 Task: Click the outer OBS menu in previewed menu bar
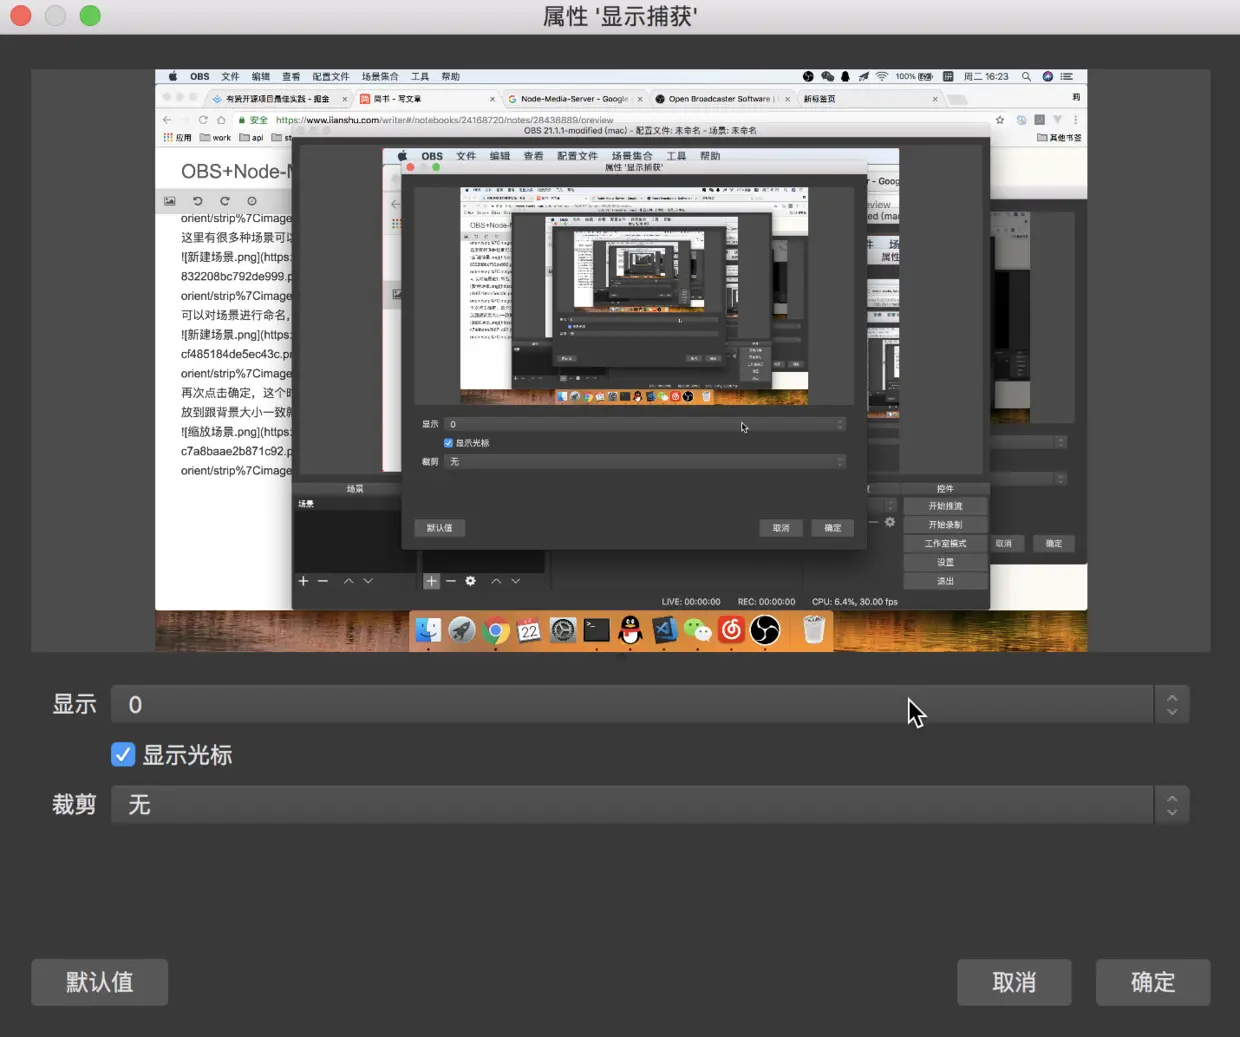pos(200,77)
